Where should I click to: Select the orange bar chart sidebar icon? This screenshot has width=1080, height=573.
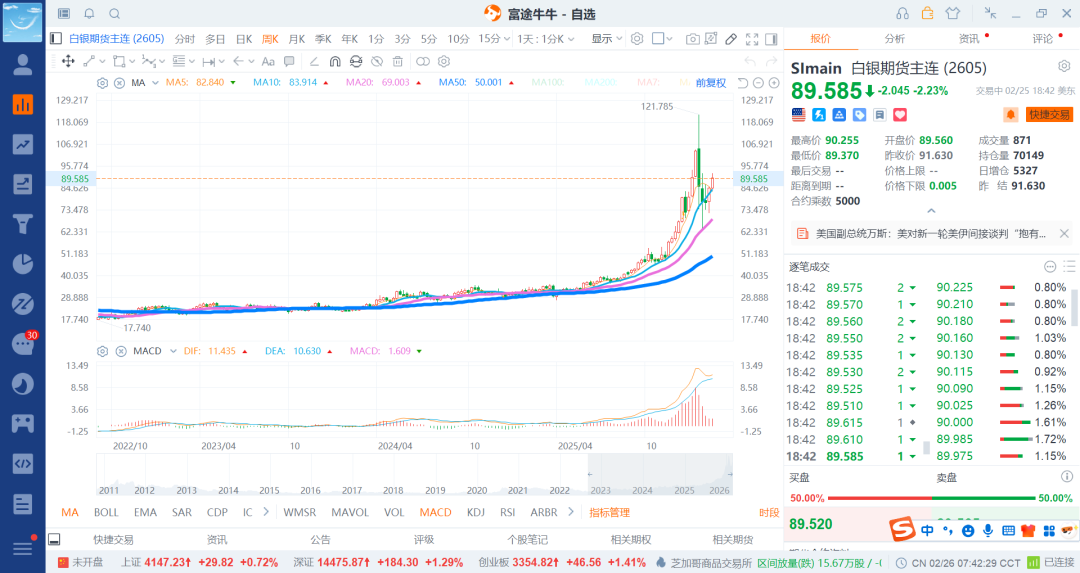coord(23,105)
